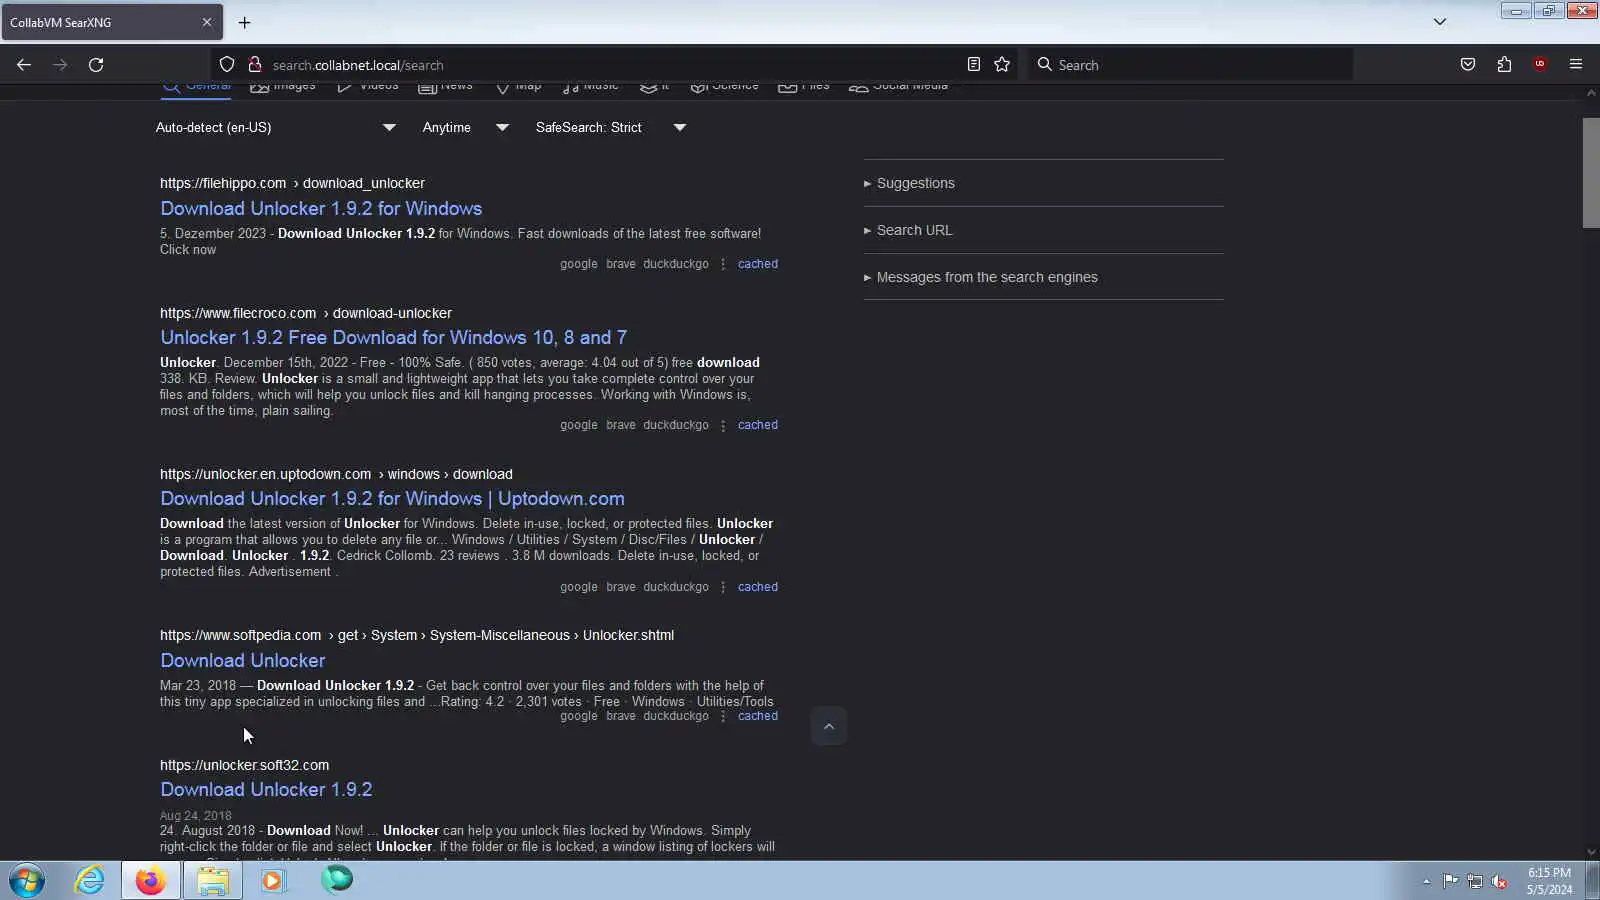Focus the Firefox Search box

[1190, 65]
